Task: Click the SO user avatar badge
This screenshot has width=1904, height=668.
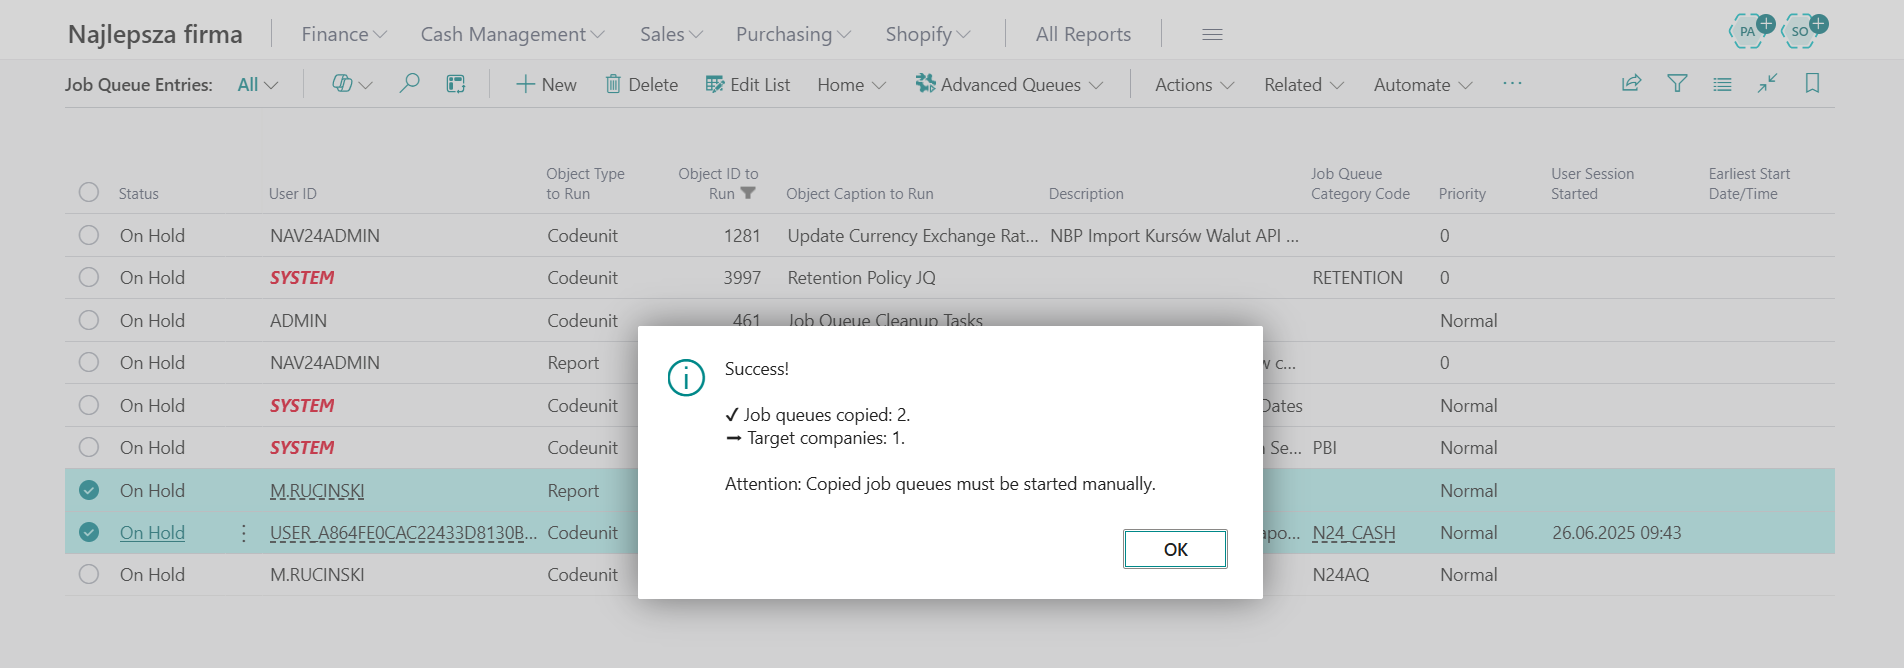Action: pos(1801,31)
